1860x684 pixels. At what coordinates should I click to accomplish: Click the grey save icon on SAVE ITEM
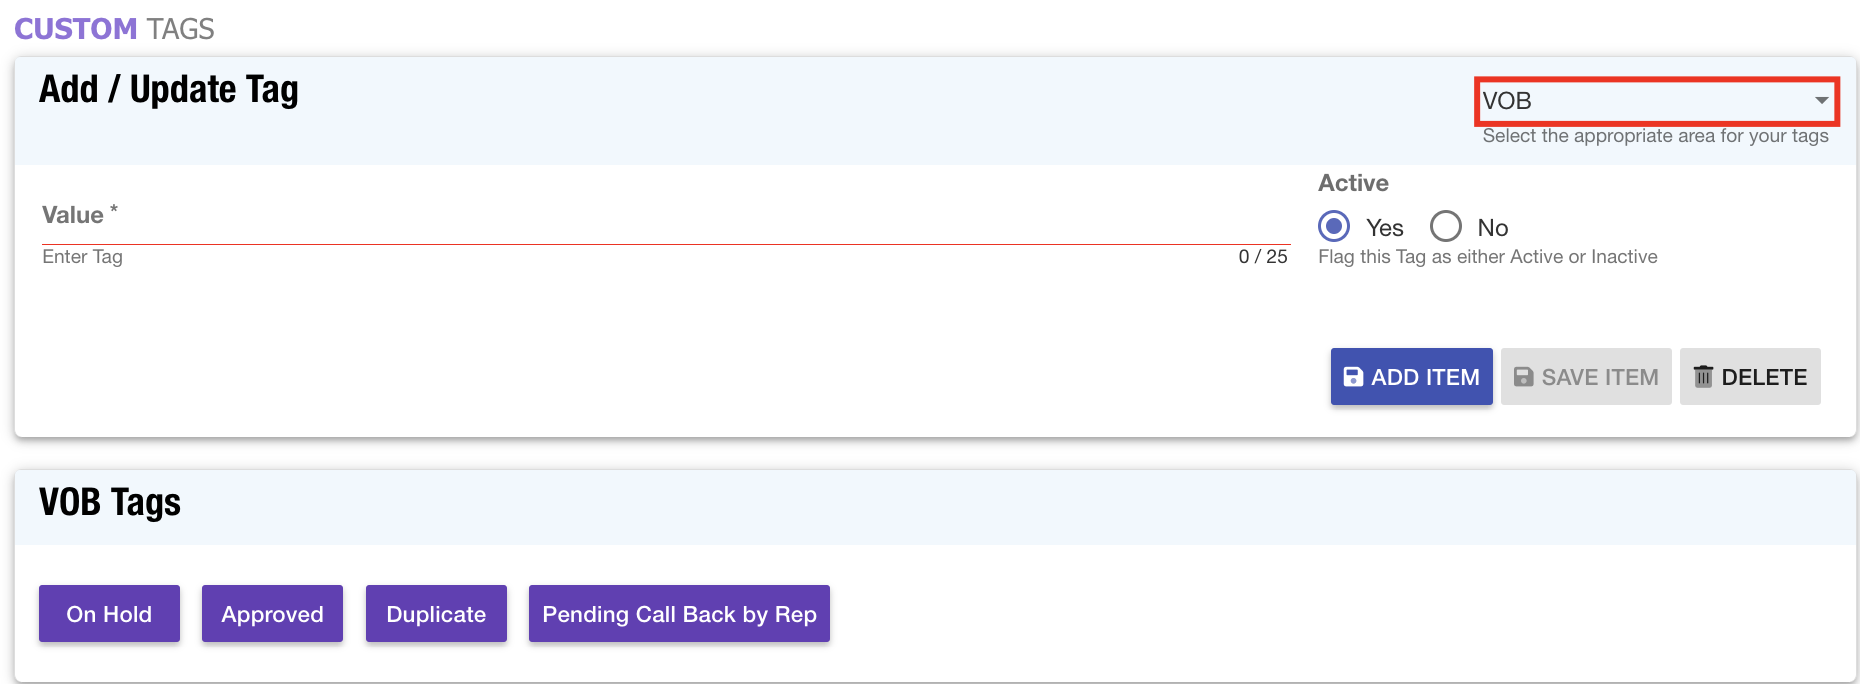[1523, 377]
